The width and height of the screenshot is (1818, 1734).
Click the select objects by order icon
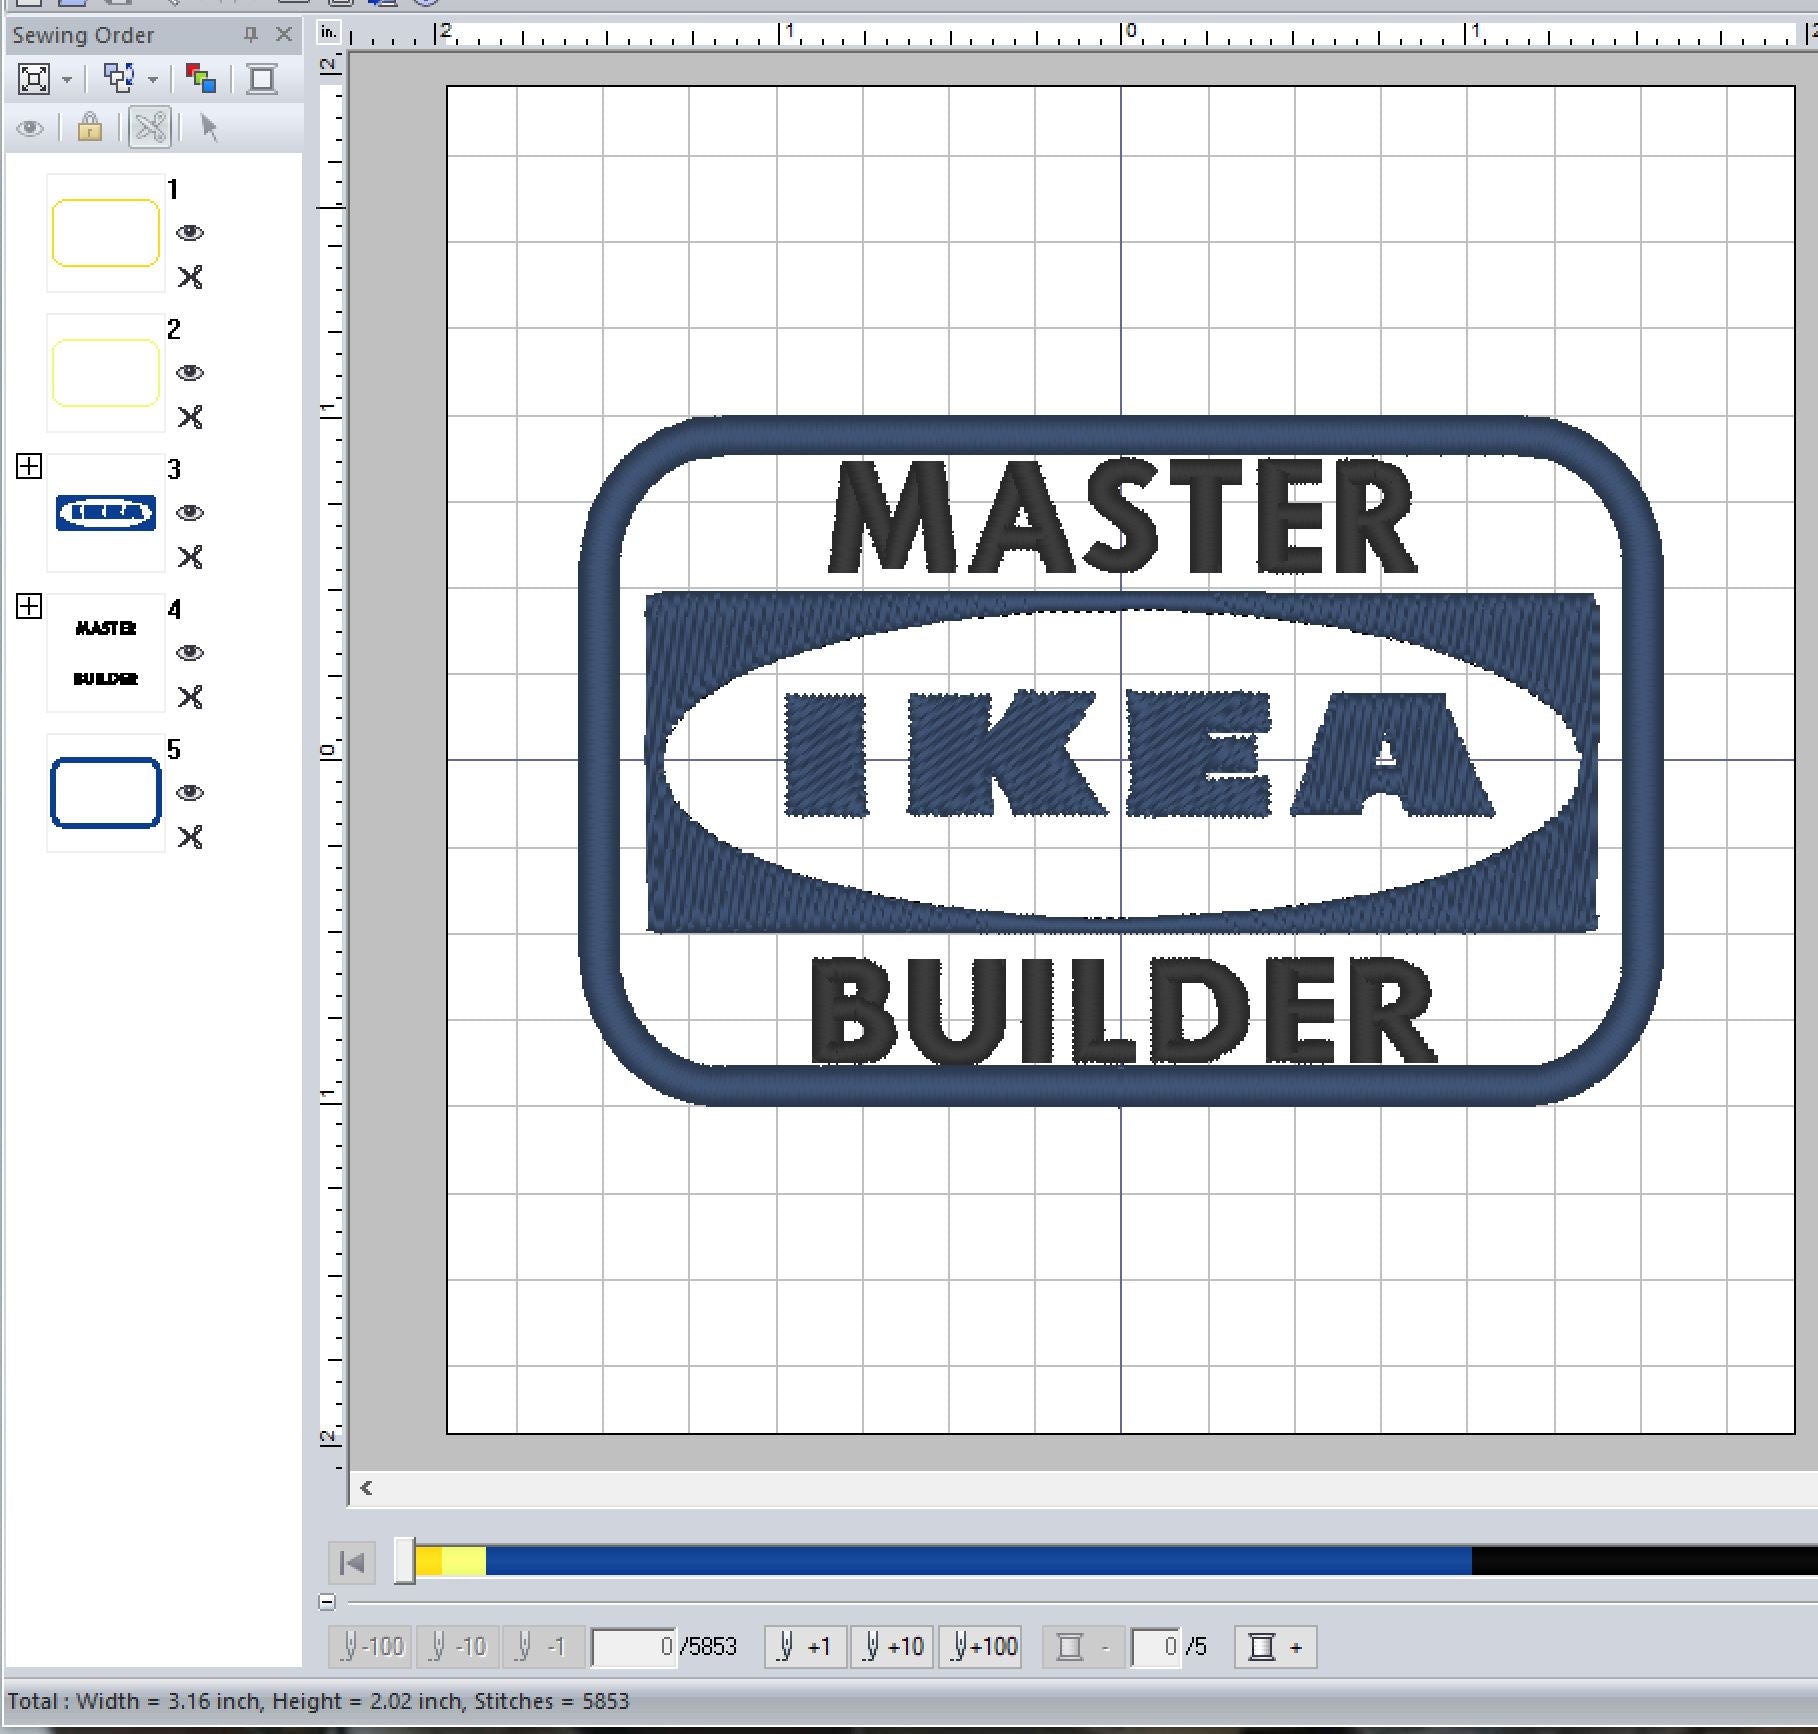(120, 79)
